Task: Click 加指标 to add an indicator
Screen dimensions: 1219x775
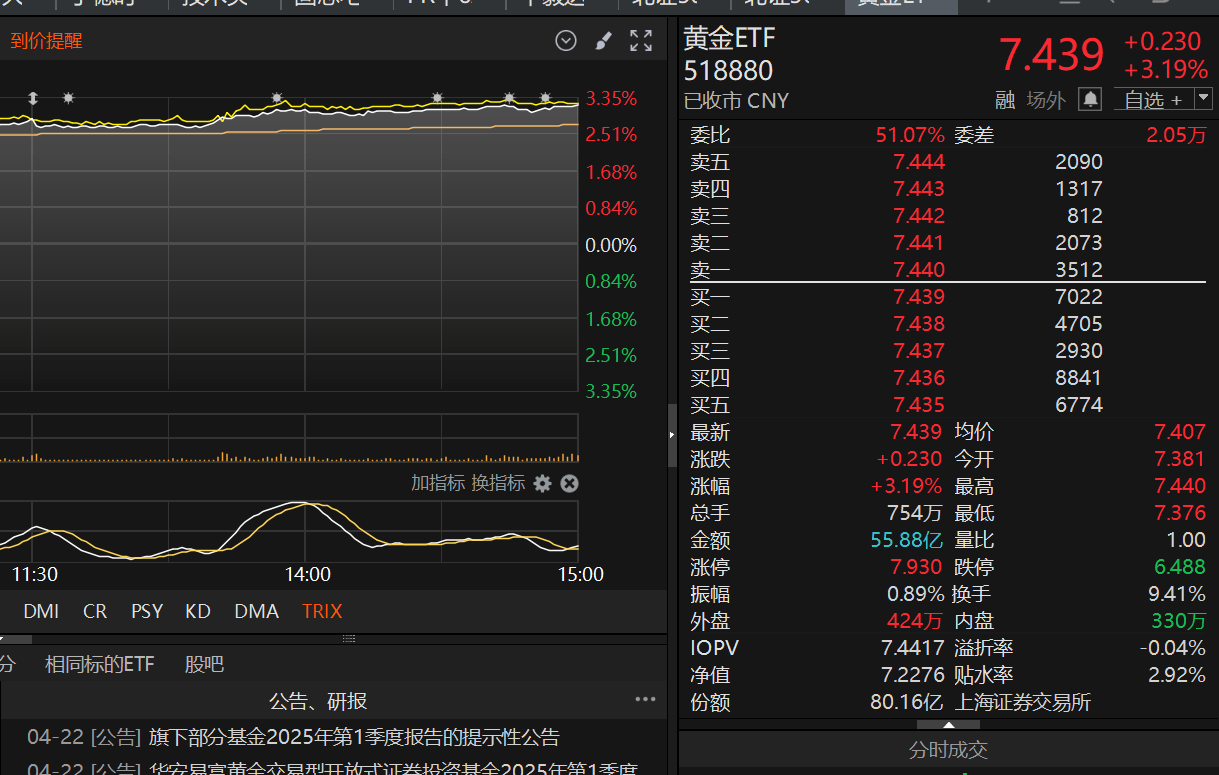Action: tap(437, 482)
